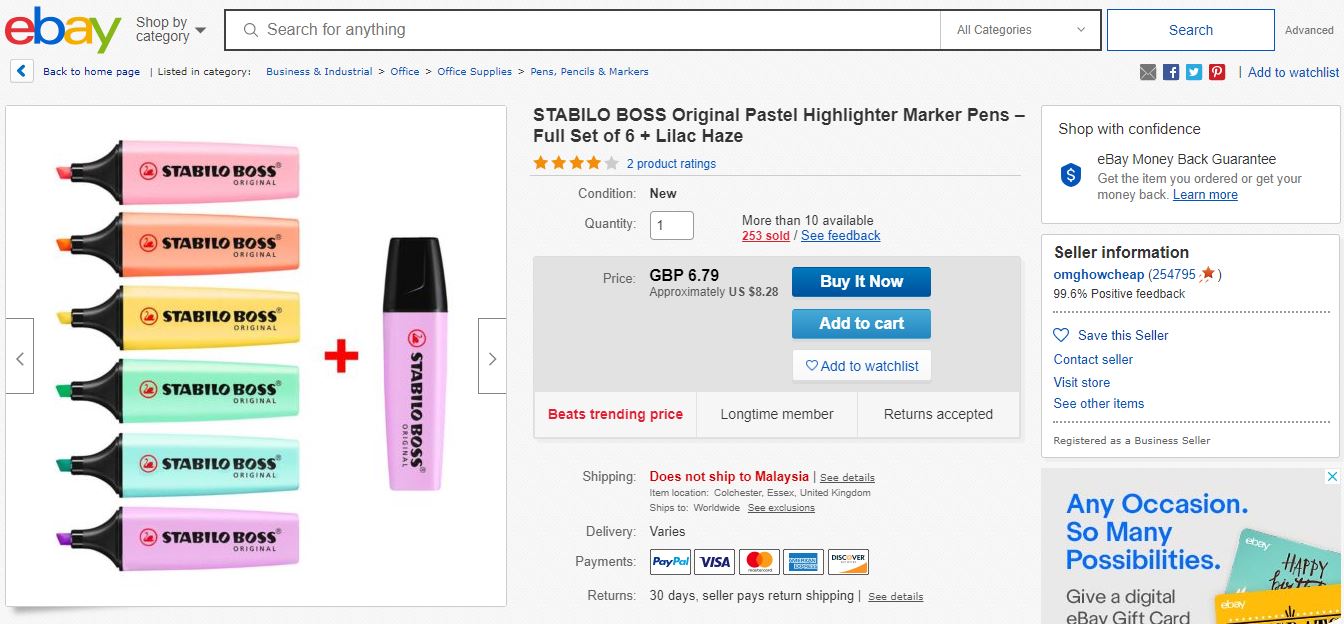Click the email share icon
Viewport: 1344px width, 624px height.
coord(1148,72)
